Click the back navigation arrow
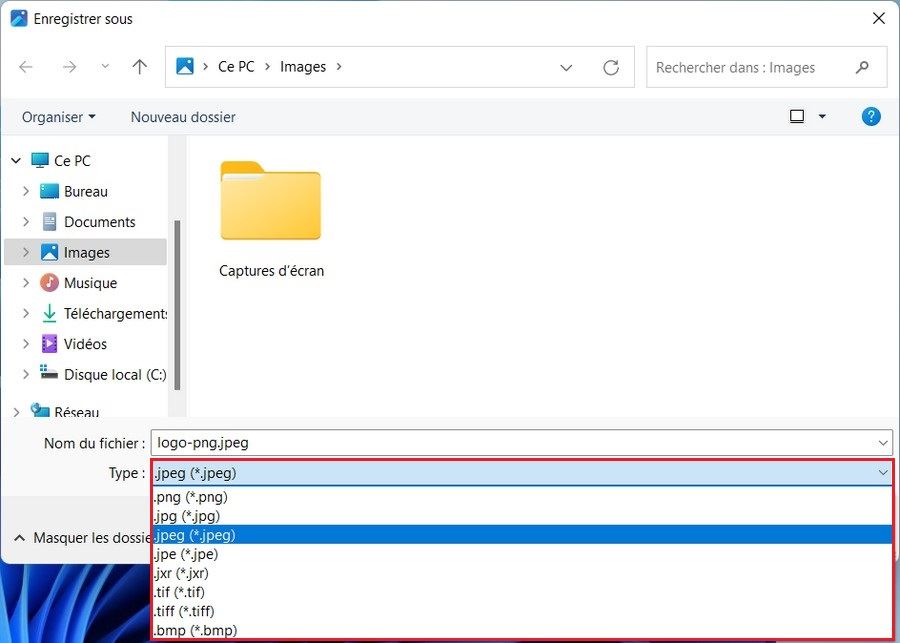 [x=26, y=67]
